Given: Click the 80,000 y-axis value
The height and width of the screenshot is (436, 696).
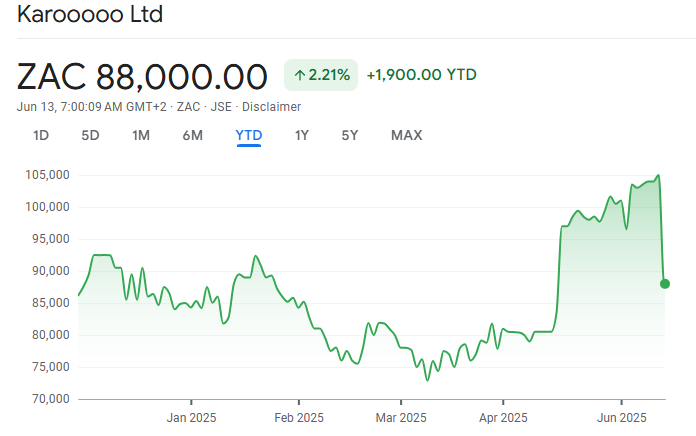Looking at the screenshot, I should 51,335.
